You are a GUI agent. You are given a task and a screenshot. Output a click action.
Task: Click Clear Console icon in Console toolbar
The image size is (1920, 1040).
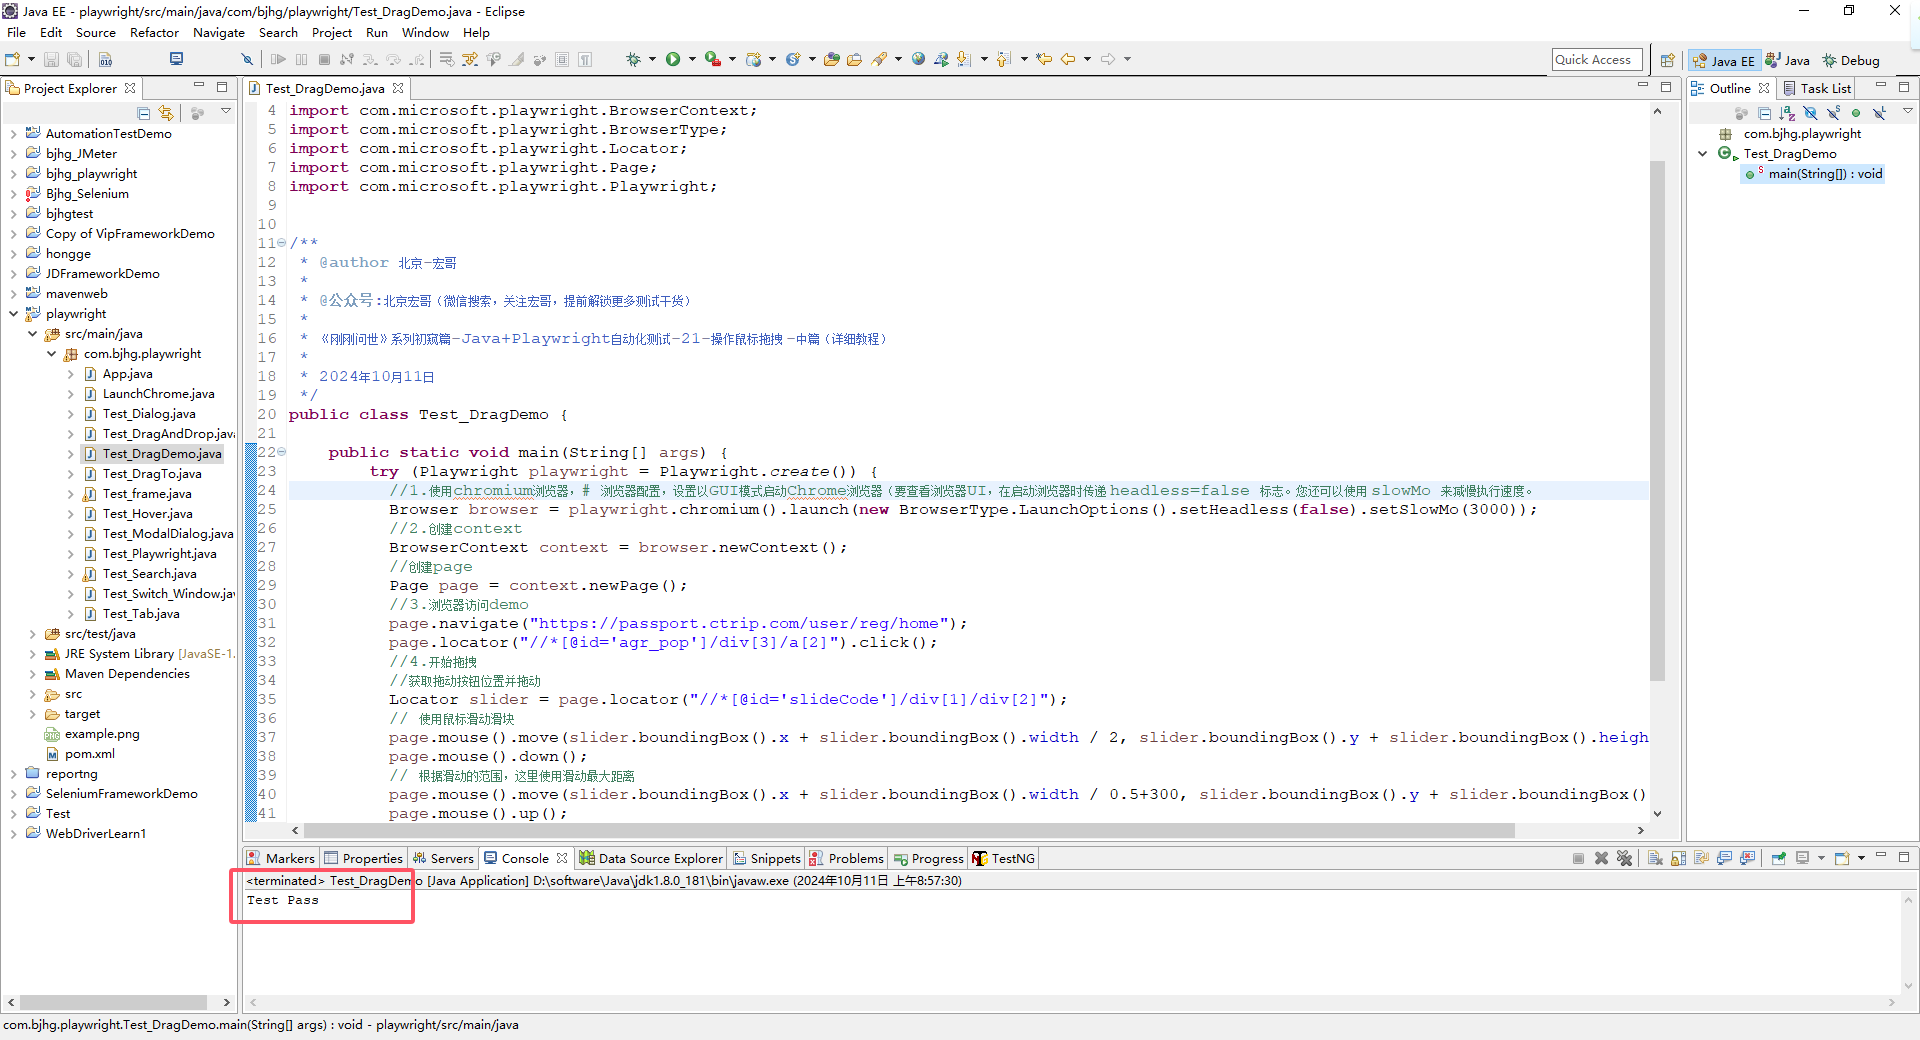click(x=1655, y=858)
